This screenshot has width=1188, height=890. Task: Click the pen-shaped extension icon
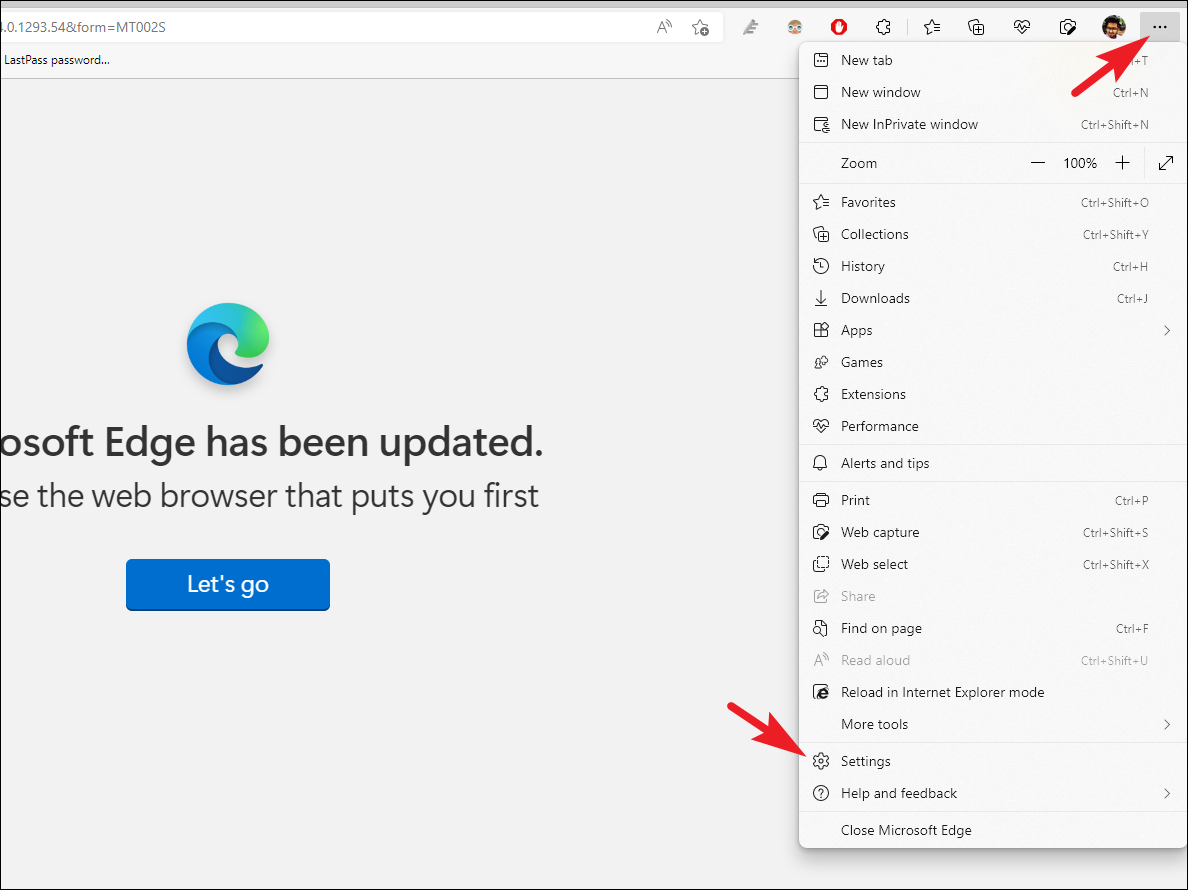tap(750, 27)
